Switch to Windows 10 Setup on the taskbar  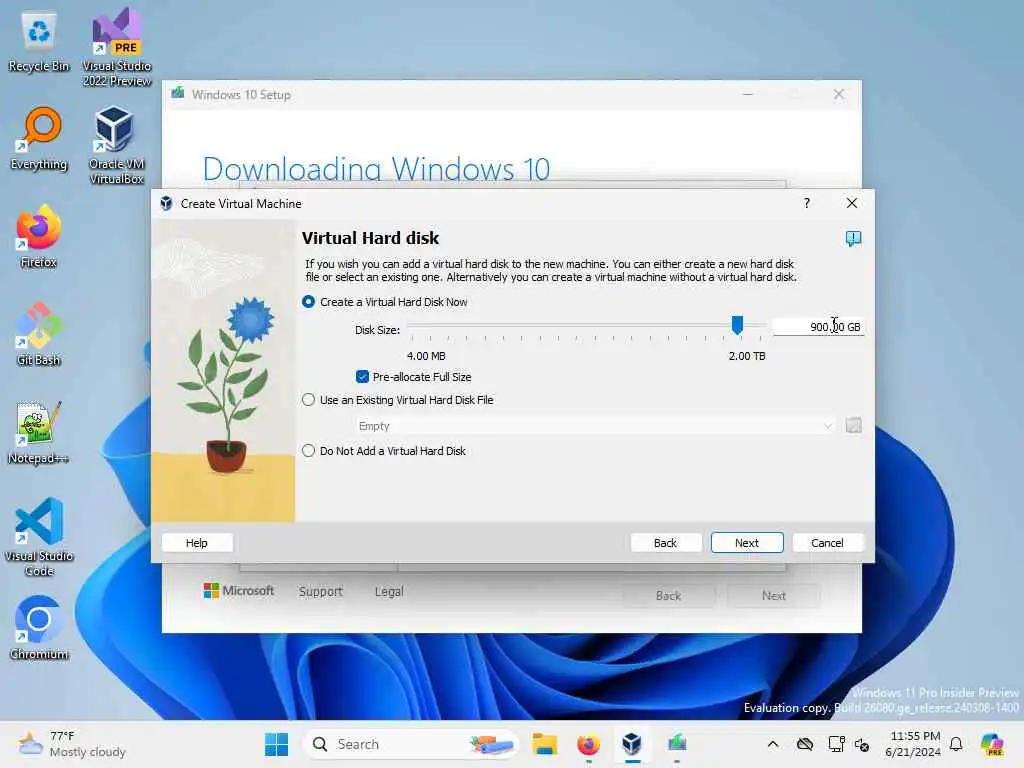pyautogui.click(x=677, y=744)
